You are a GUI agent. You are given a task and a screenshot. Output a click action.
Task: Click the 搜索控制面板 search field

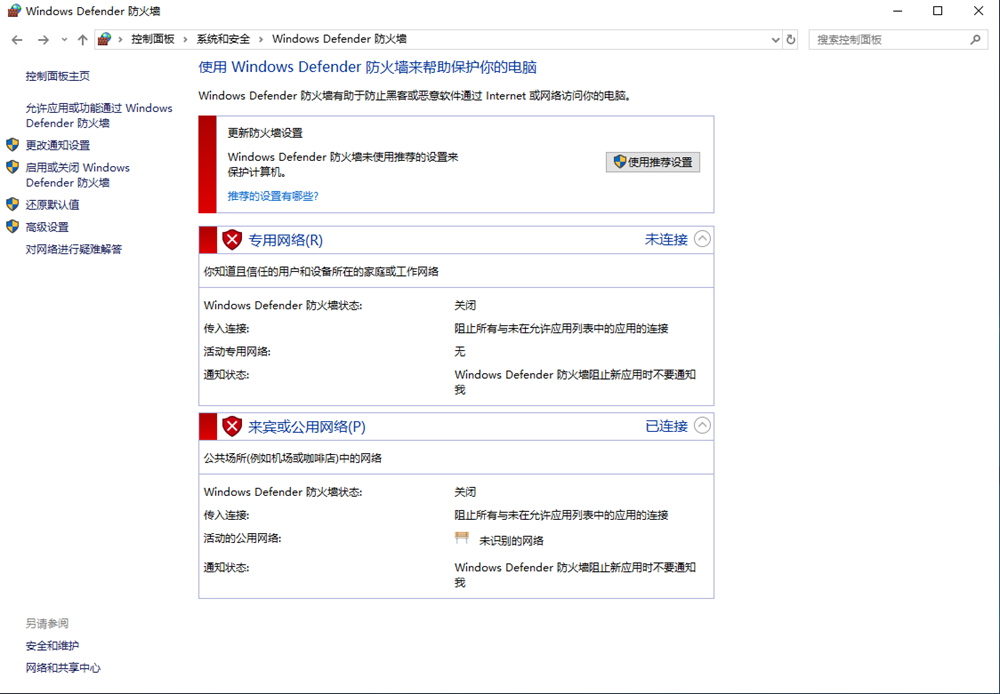pos(888,40)
